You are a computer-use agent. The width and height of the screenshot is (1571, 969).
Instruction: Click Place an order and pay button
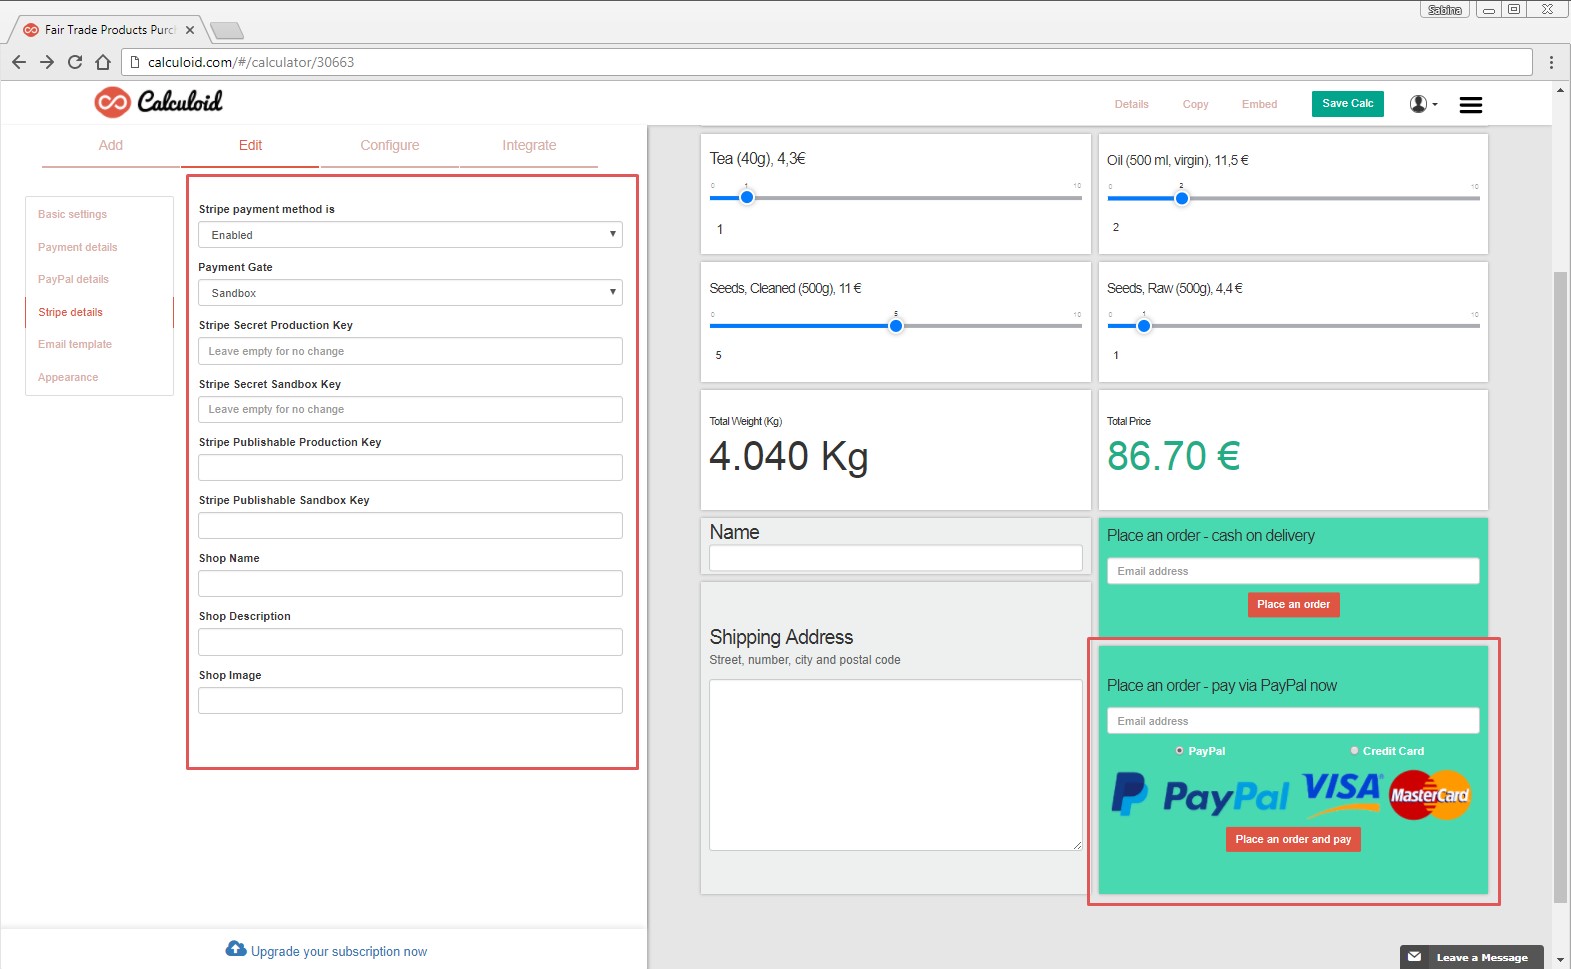[x=1293, y=839]
